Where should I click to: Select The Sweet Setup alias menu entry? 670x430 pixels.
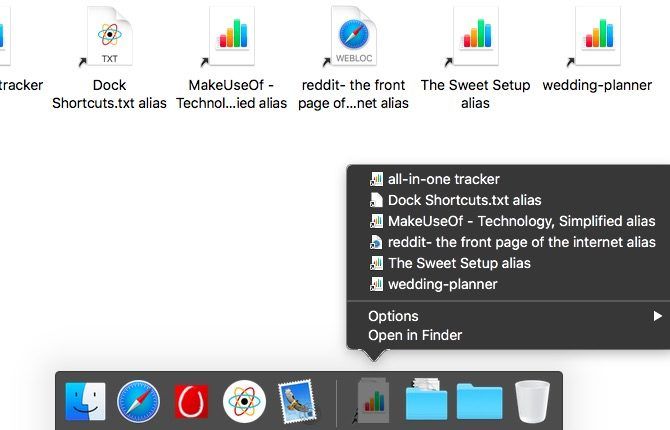click(x=459, y=263)
